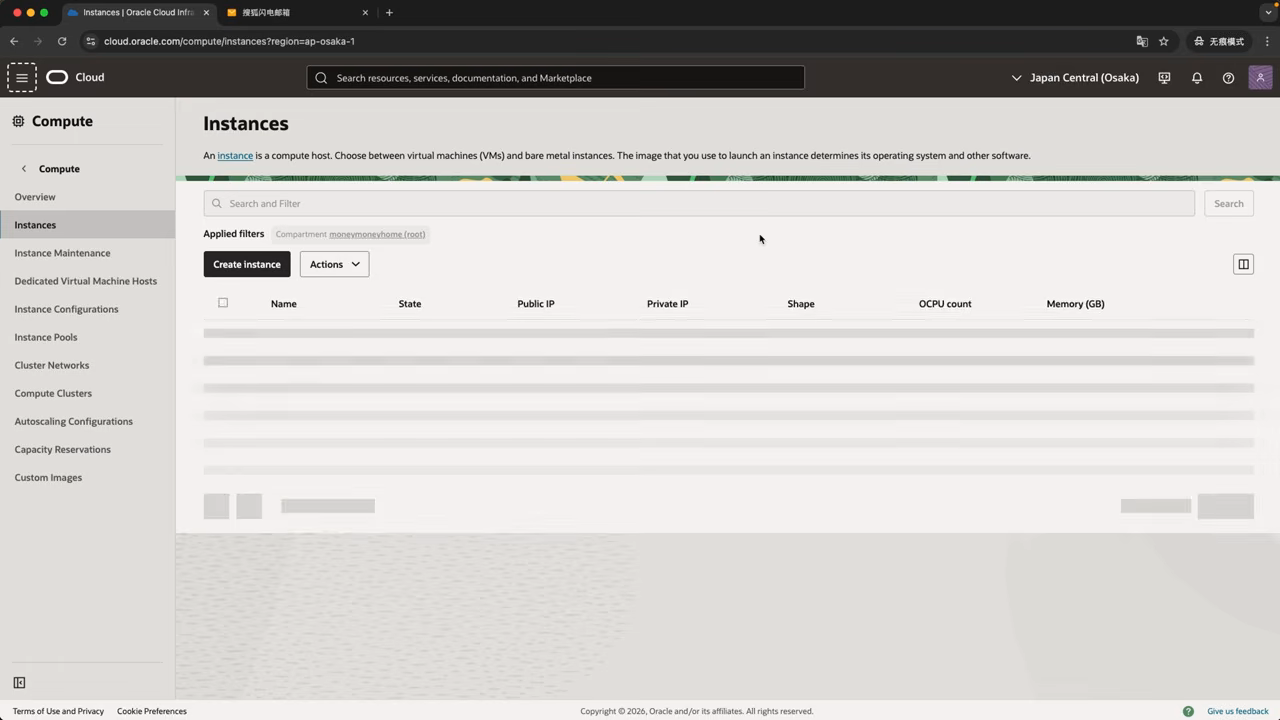Open Custom Images in the sidebar
1280x720 pixels.
click(x=48, y=477)
